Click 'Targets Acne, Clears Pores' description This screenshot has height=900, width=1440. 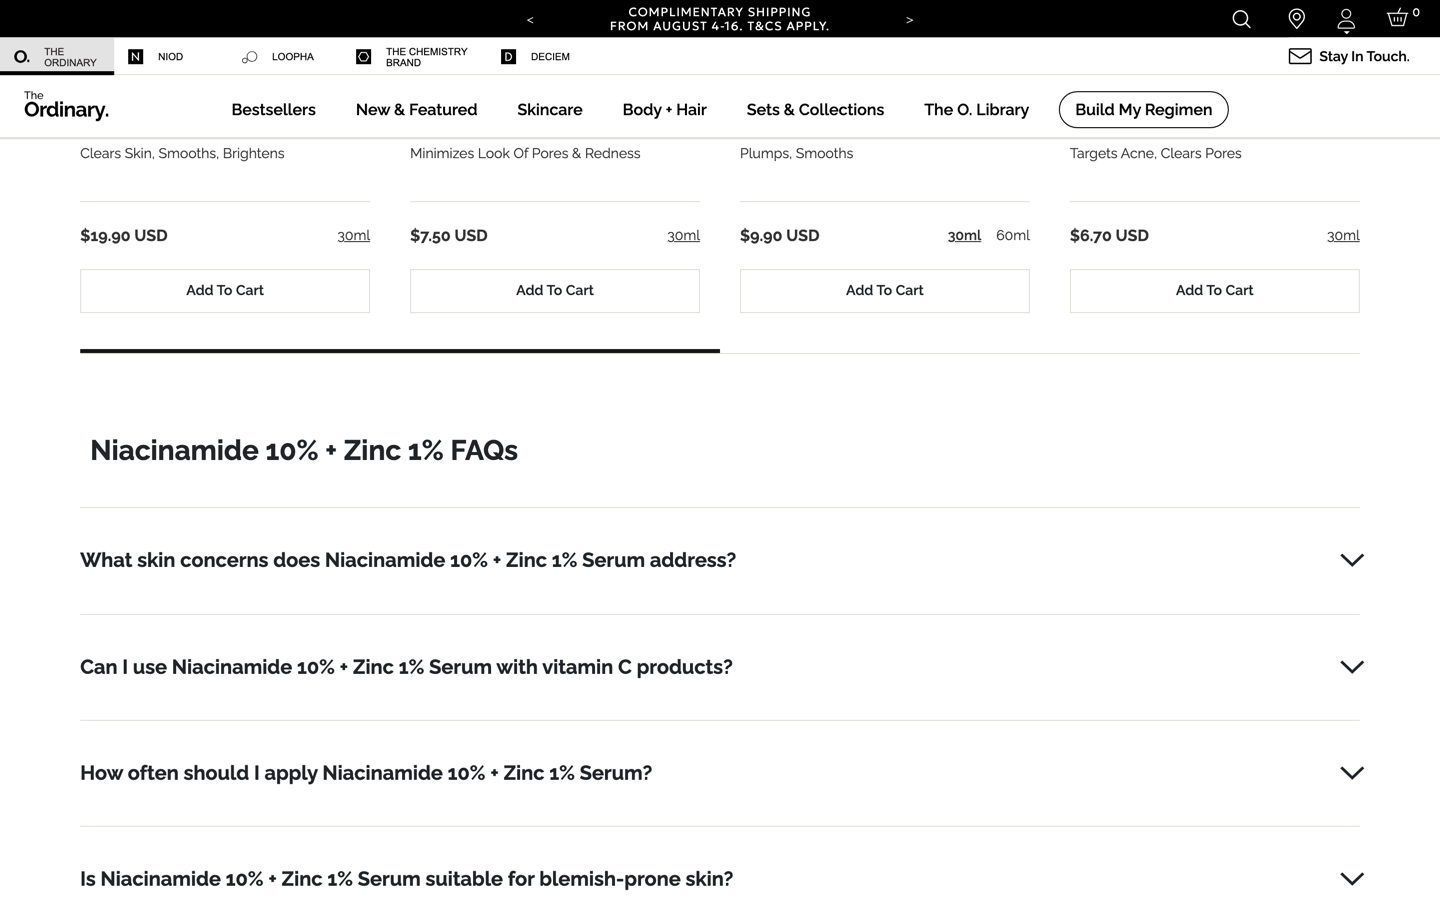(x=1156, y=153)
